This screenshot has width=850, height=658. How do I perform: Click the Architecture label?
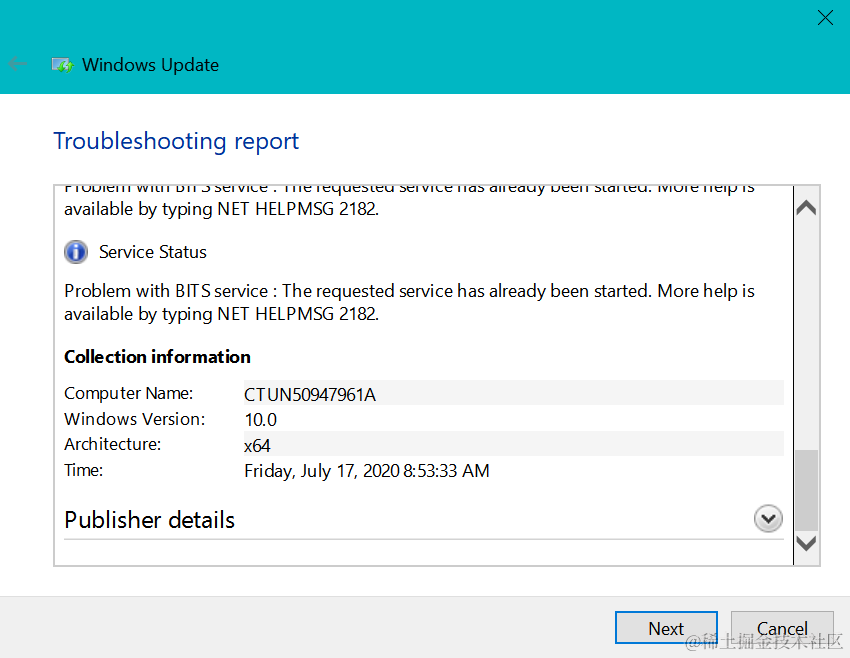tap(112, 444)
